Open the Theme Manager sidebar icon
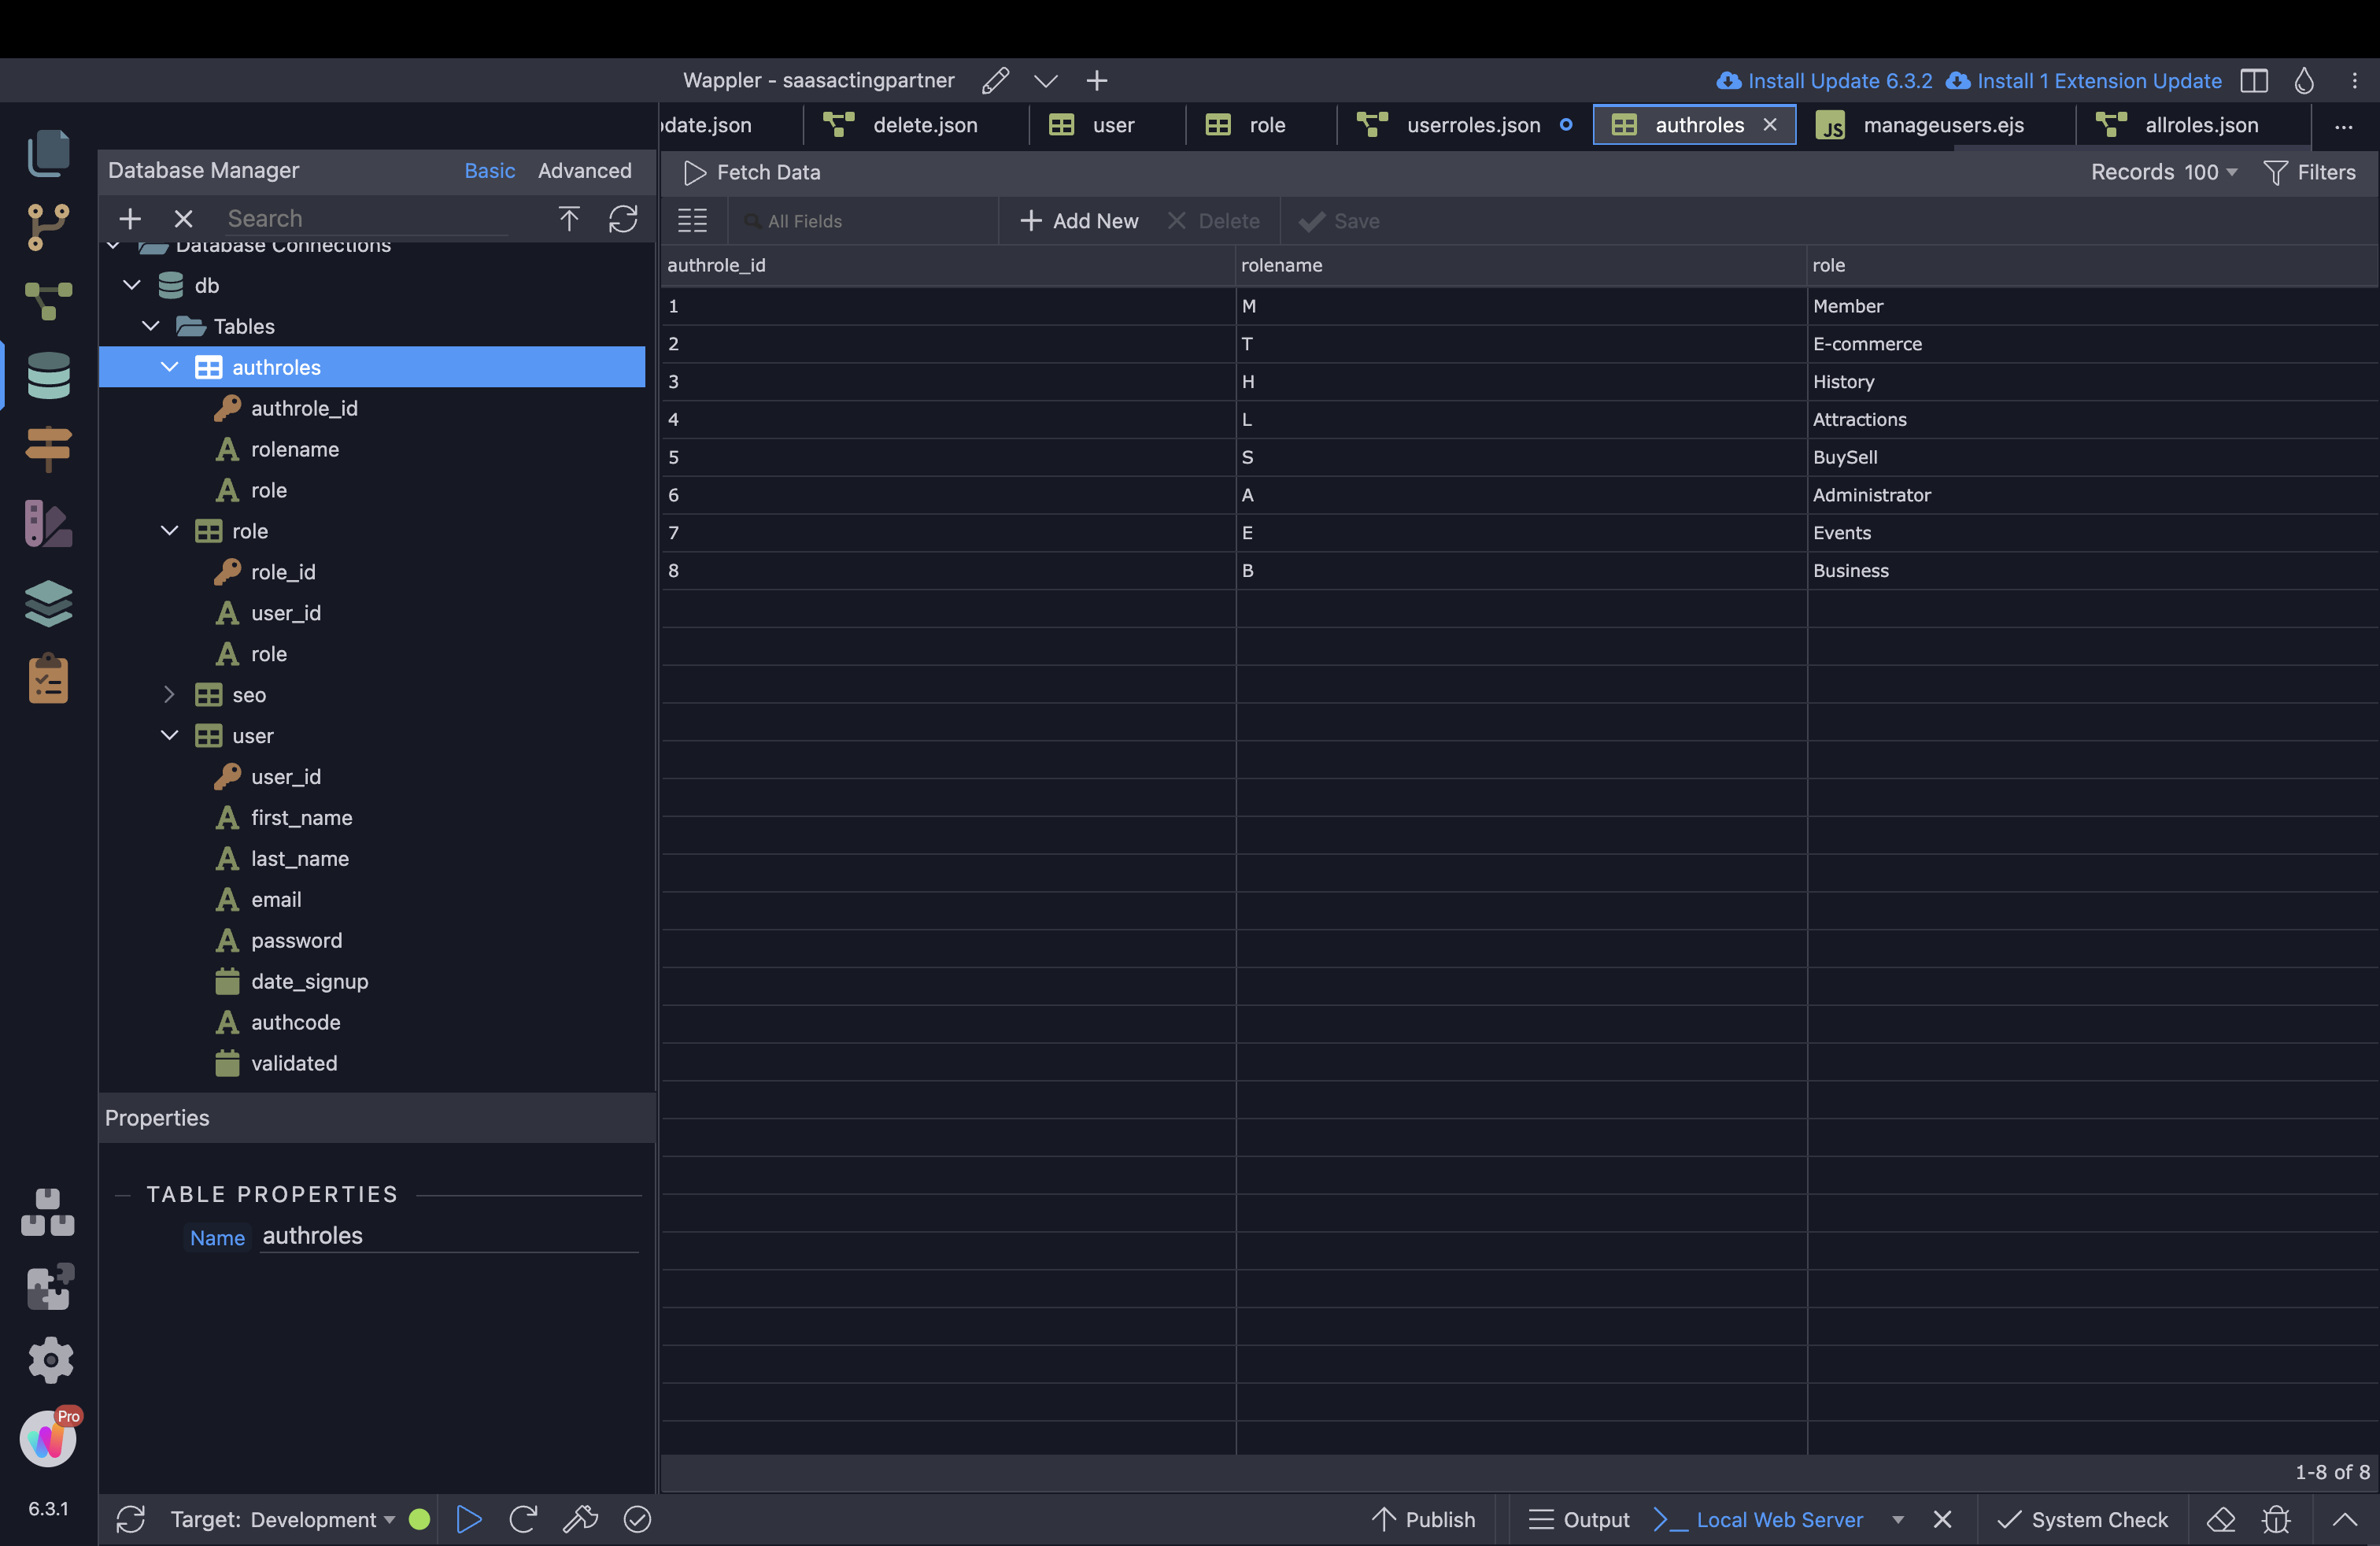This screenshot has width=2380, height=1546. pos(48,523)
